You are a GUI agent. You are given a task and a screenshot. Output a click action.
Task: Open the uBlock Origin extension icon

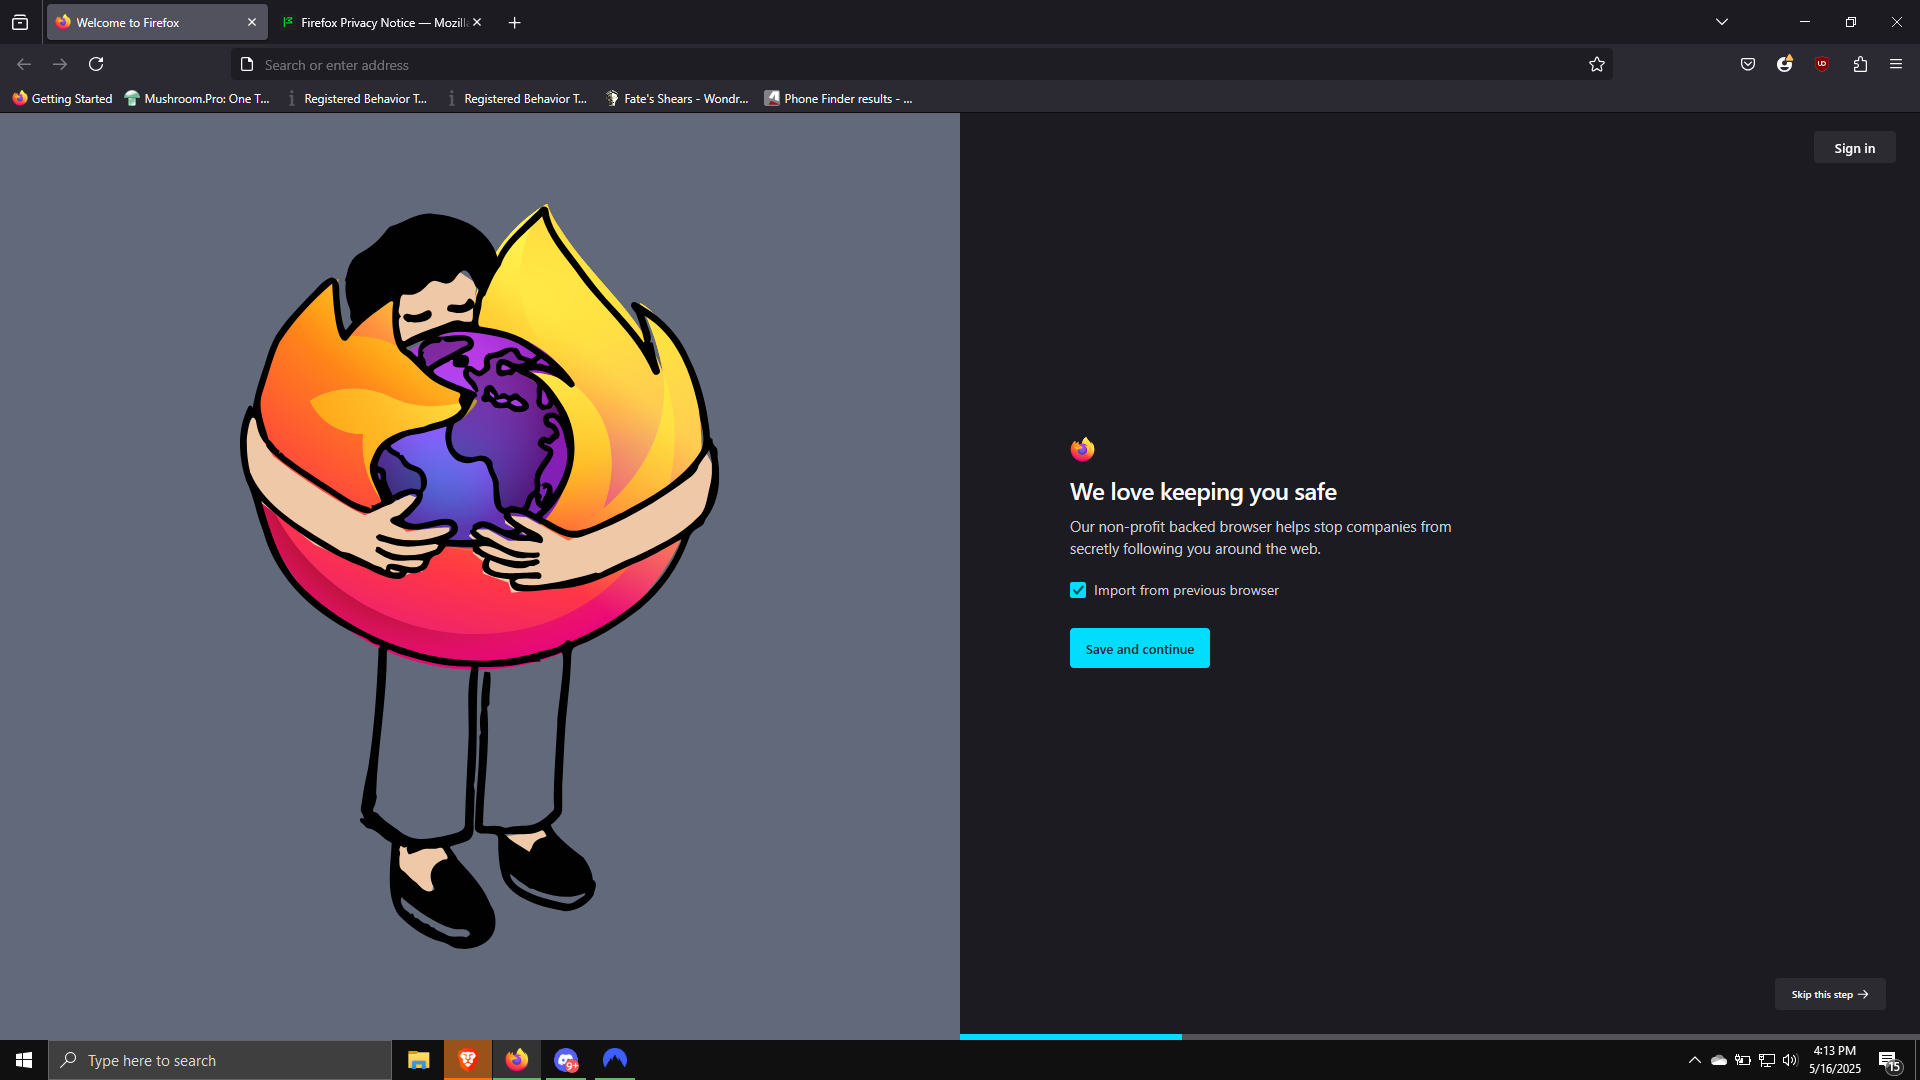pyautogui.click(x=1821, y=64)
